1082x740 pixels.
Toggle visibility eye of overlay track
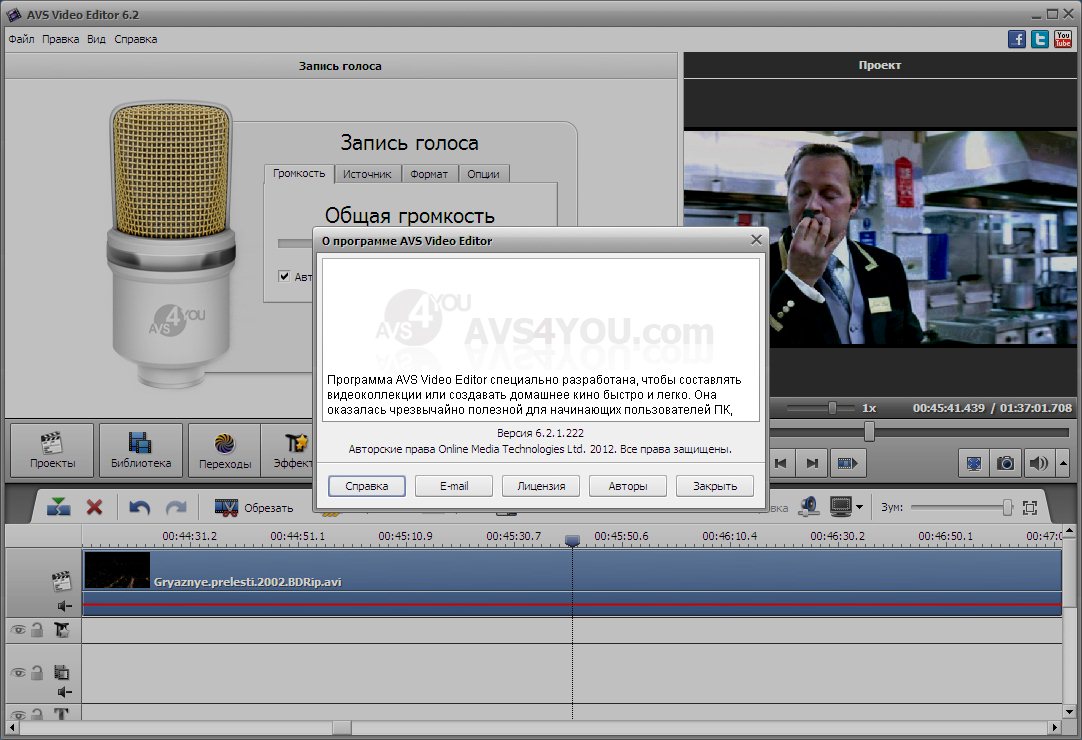click(18, 672)
